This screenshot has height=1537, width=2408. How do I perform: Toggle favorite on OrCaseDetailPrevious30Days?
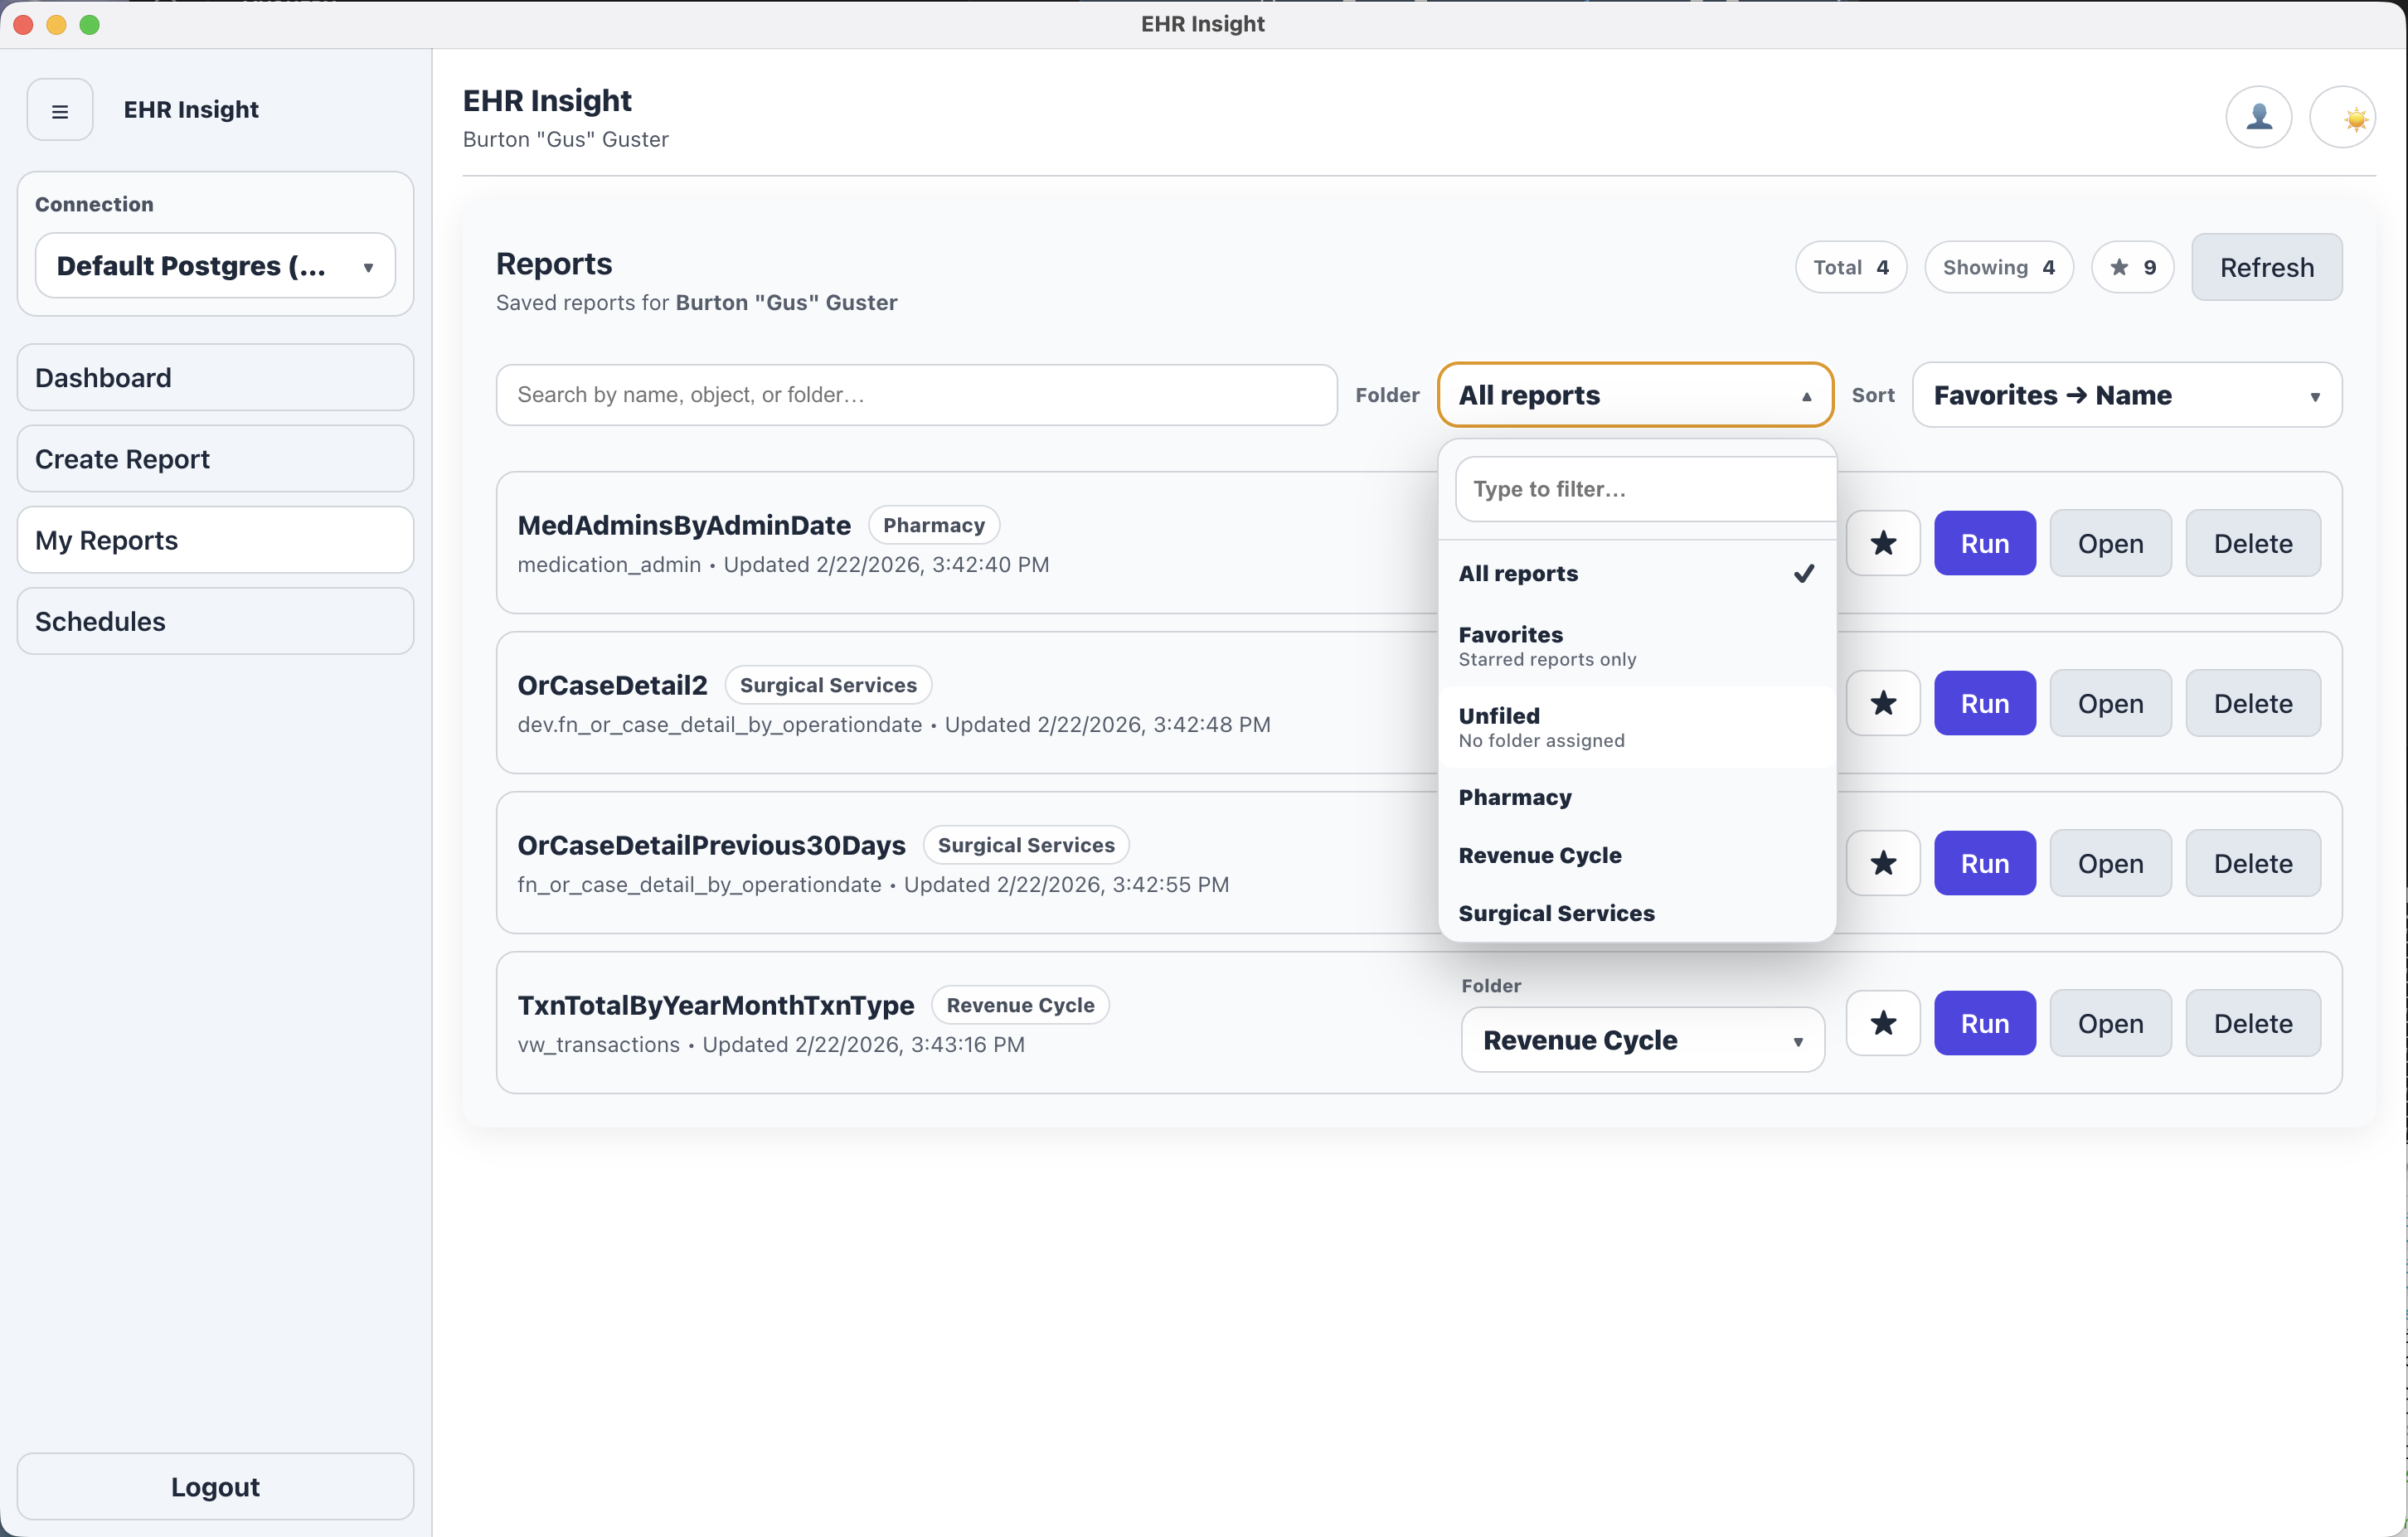pos(1883,862)
